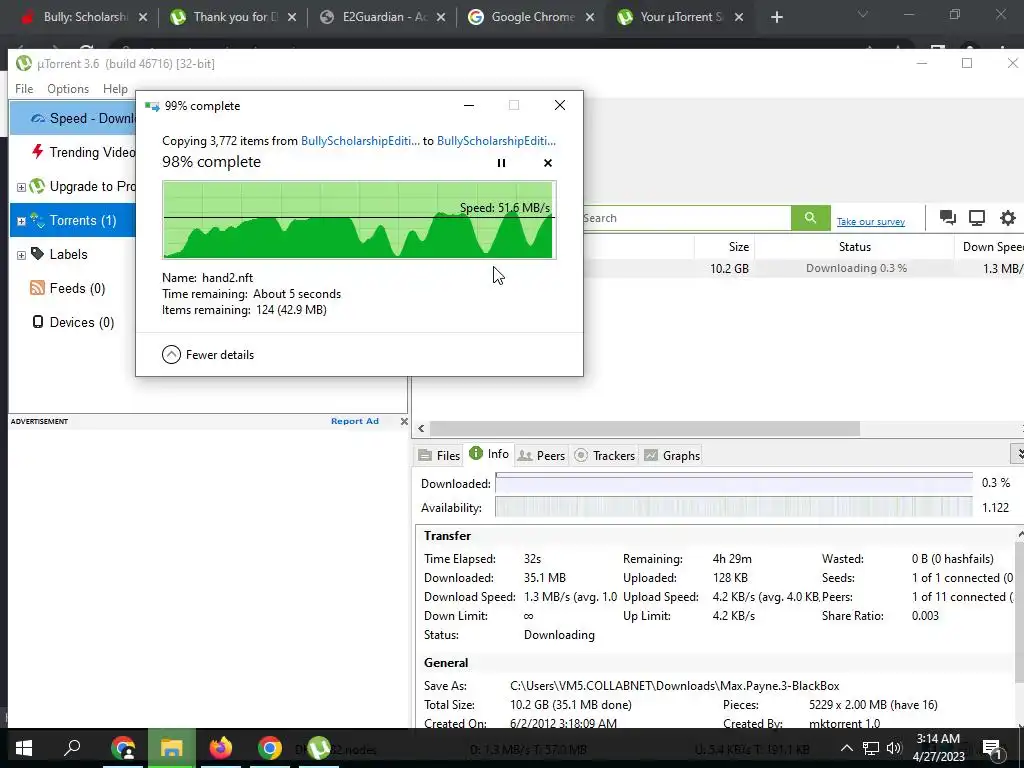Launch Firefox from the taskbar

pyautogui.click(x=221, y=748)
